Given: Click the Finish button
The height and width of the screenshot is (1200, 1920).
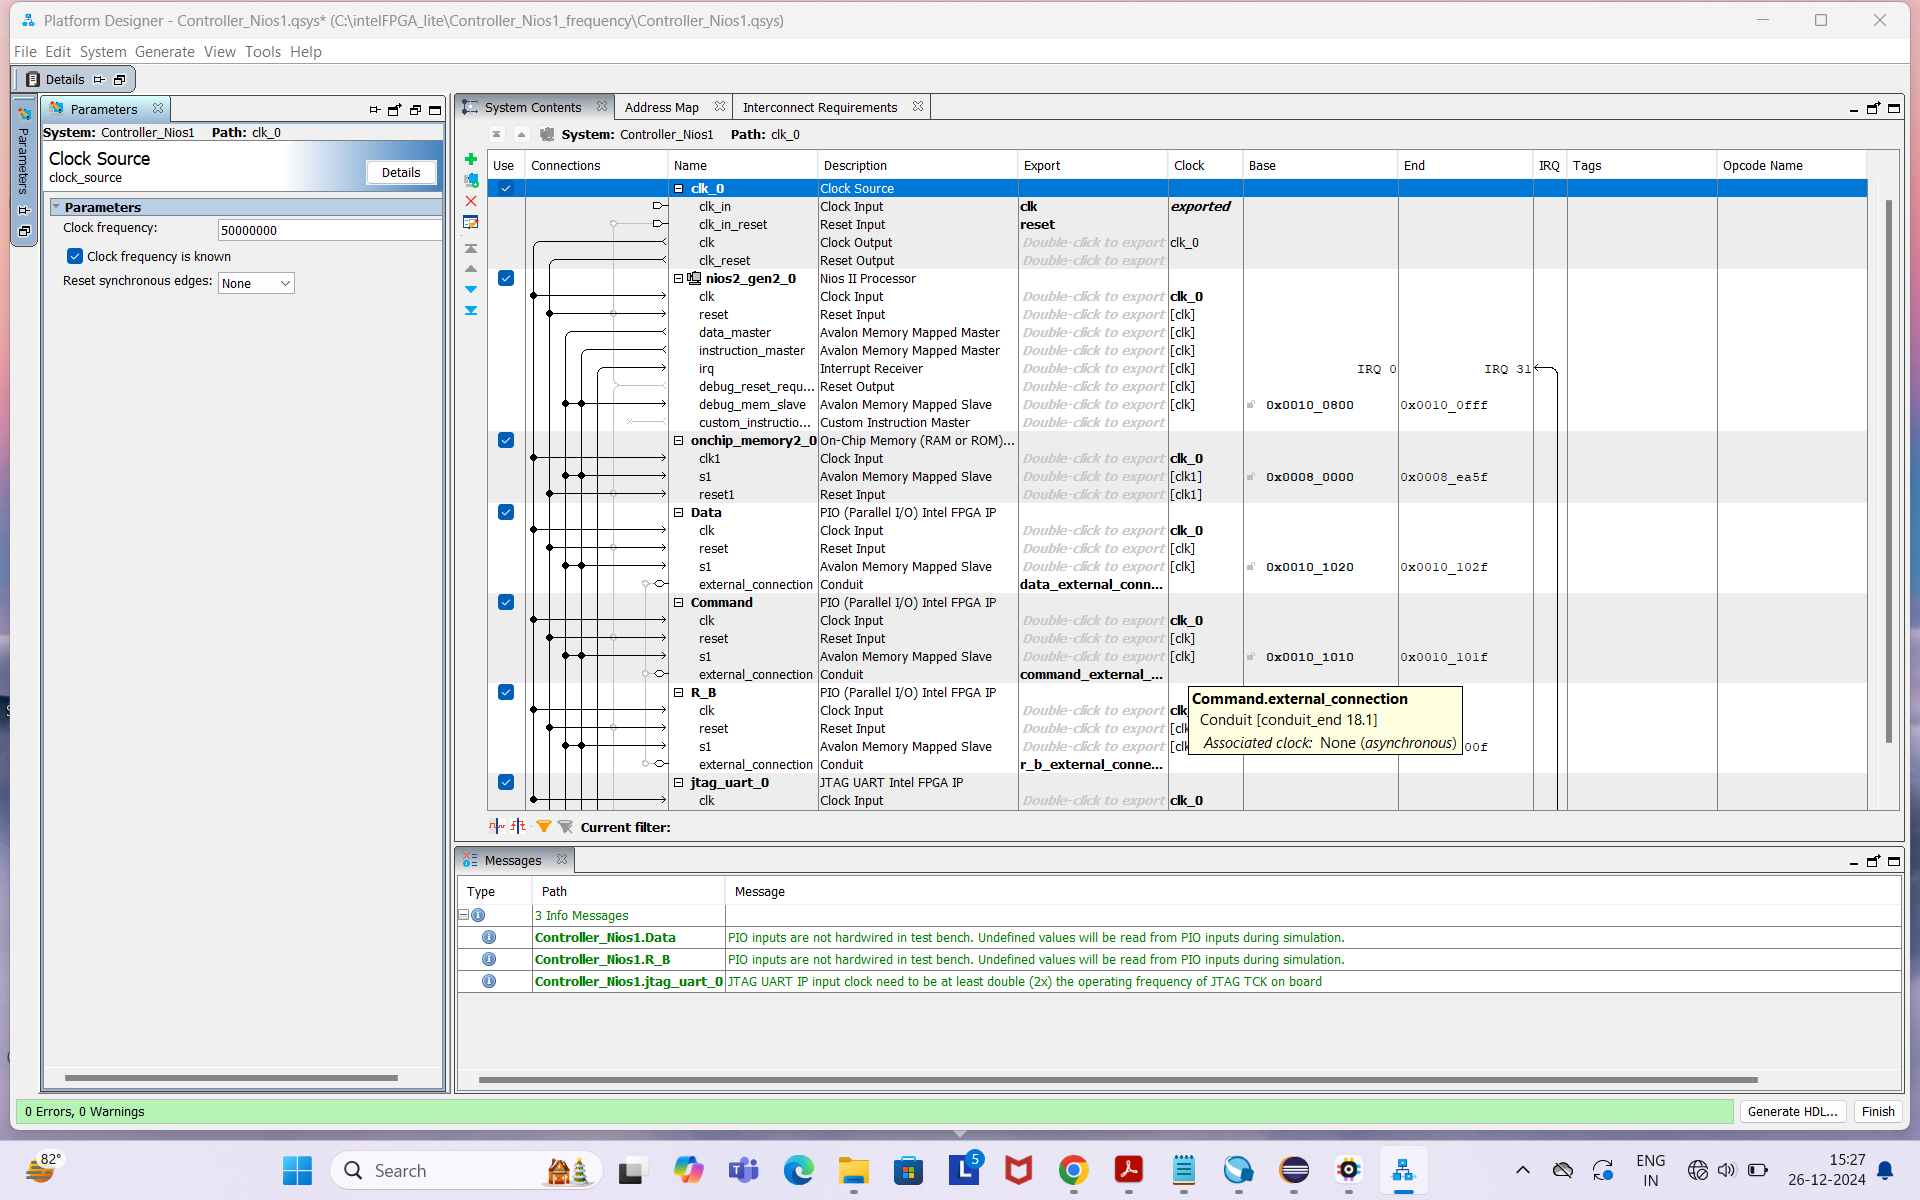Looking at the screenshot, I should [x=1877, y=1111].
